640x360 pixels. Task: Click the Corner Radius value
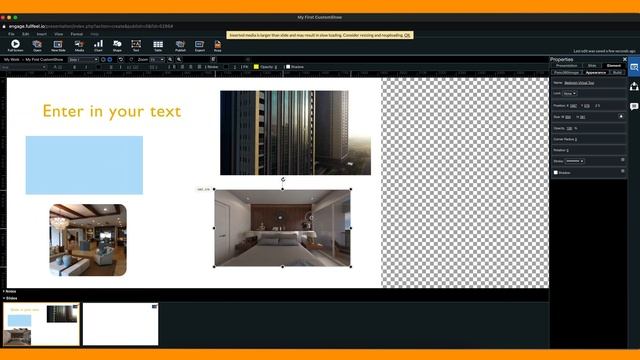pos(576,139)
